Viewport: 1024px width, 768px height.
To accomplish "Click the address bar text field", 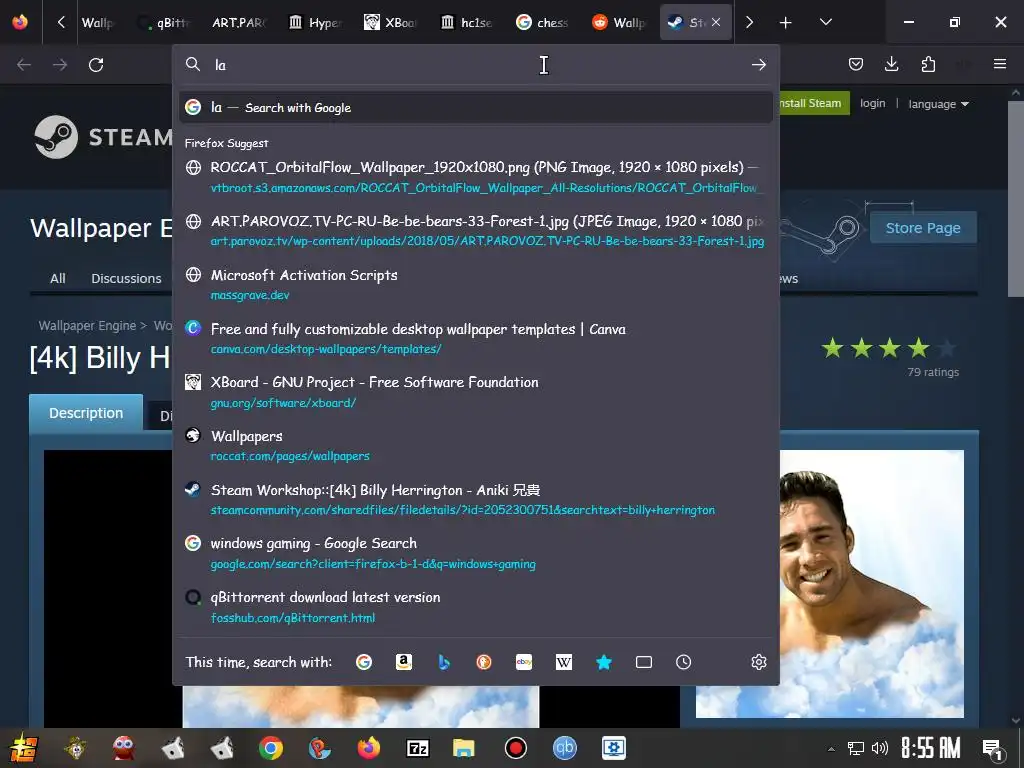I will pyautogui.click(x=477, y=65).
